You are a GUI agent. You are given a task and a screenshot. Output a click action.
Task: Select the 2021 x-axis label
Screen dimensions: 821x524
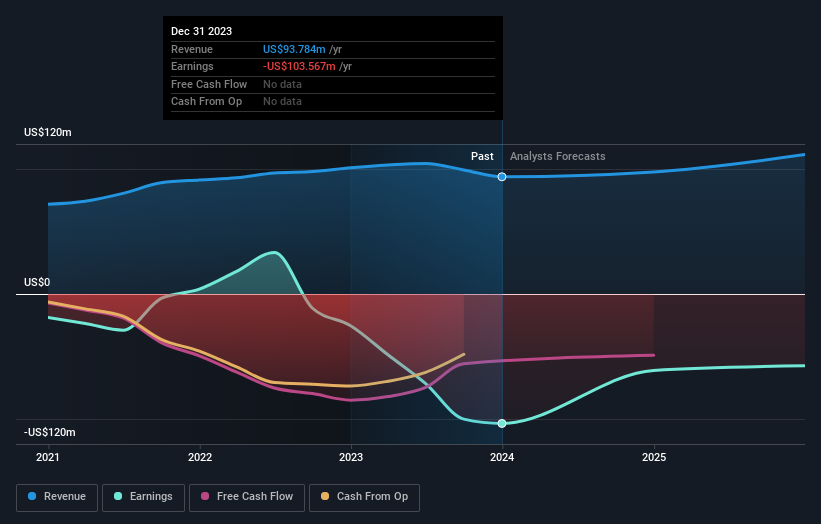[48, 457]
